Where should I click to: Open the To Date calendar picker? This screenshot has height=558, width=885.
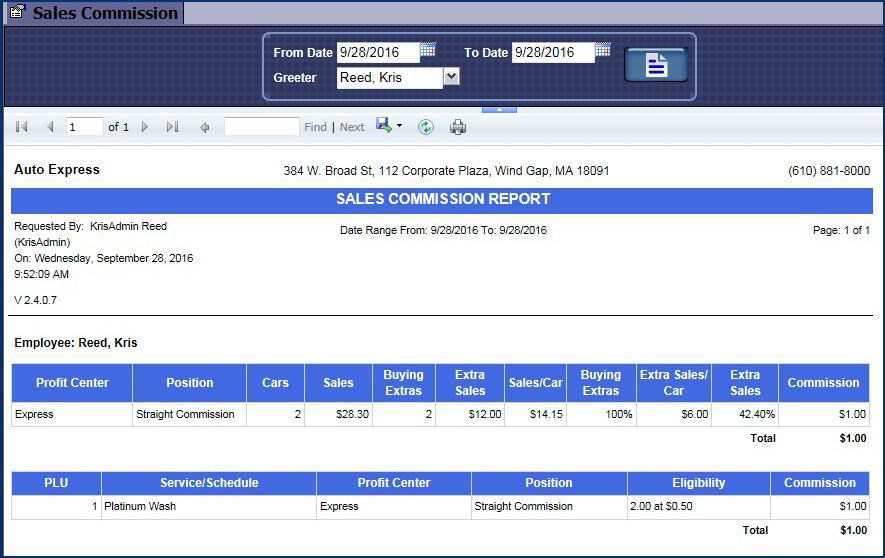tap(603, 50)
